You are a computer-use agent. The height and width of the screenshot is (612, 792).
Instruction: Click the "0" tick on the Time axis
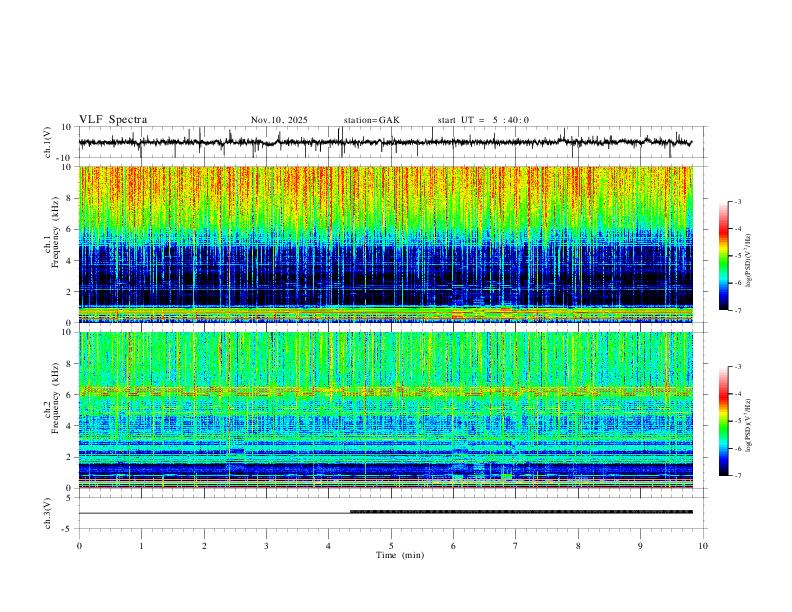(79, 546)
